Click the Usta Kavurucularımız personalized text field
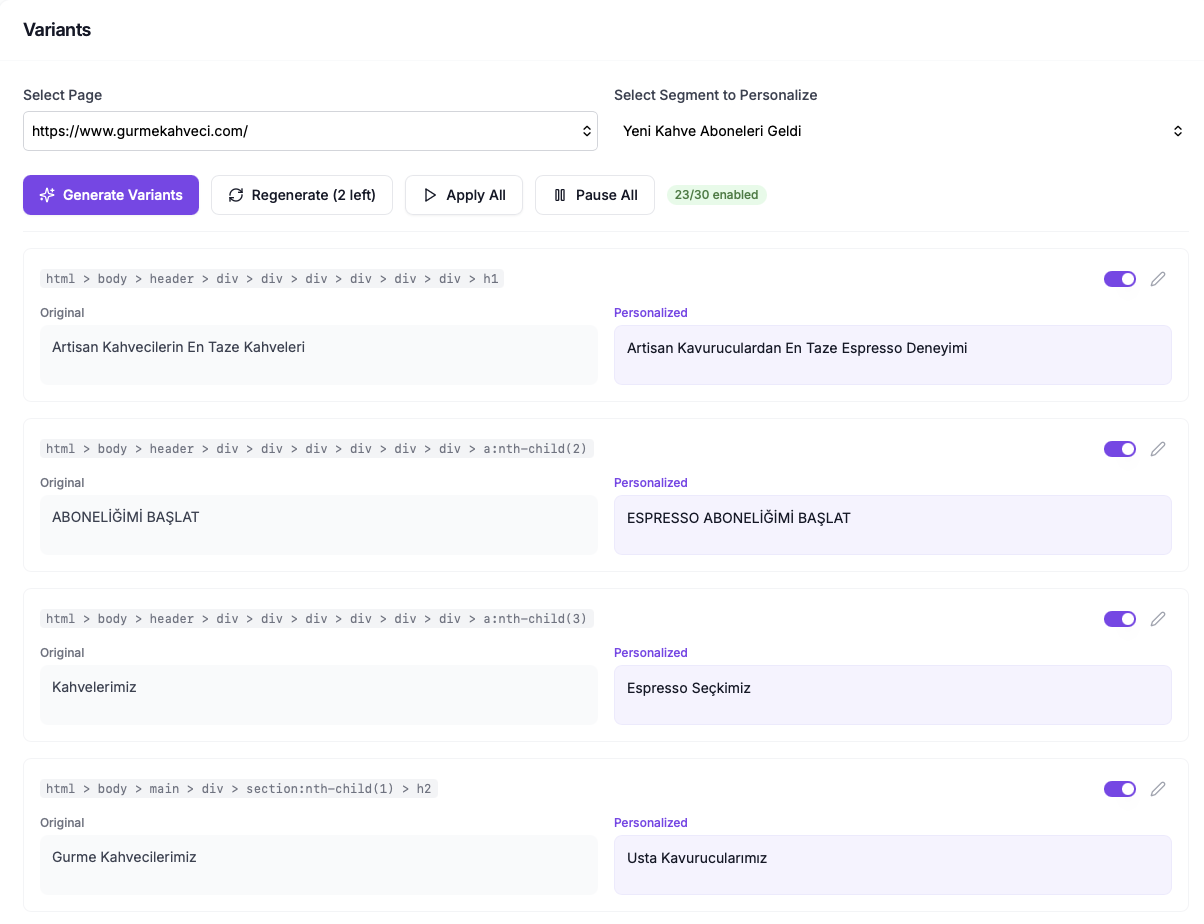This screenshot has height=924, width=1204. click(x=892, y=864)
